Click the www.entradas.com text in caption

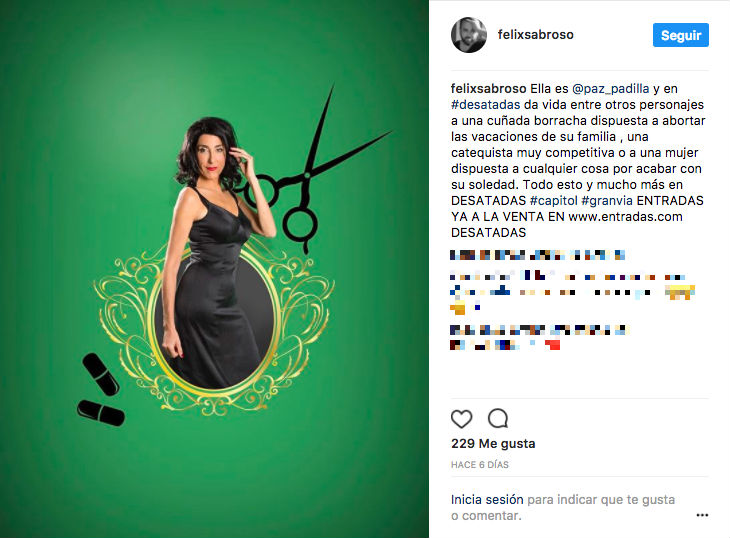[x=625, y=216]
